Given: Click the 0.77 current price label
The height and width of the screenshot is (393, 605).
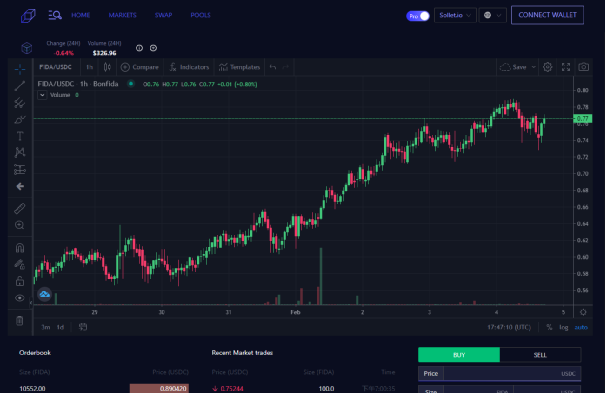Looking at the screenshot, I should pyautogui.click(x=583, y=118).
